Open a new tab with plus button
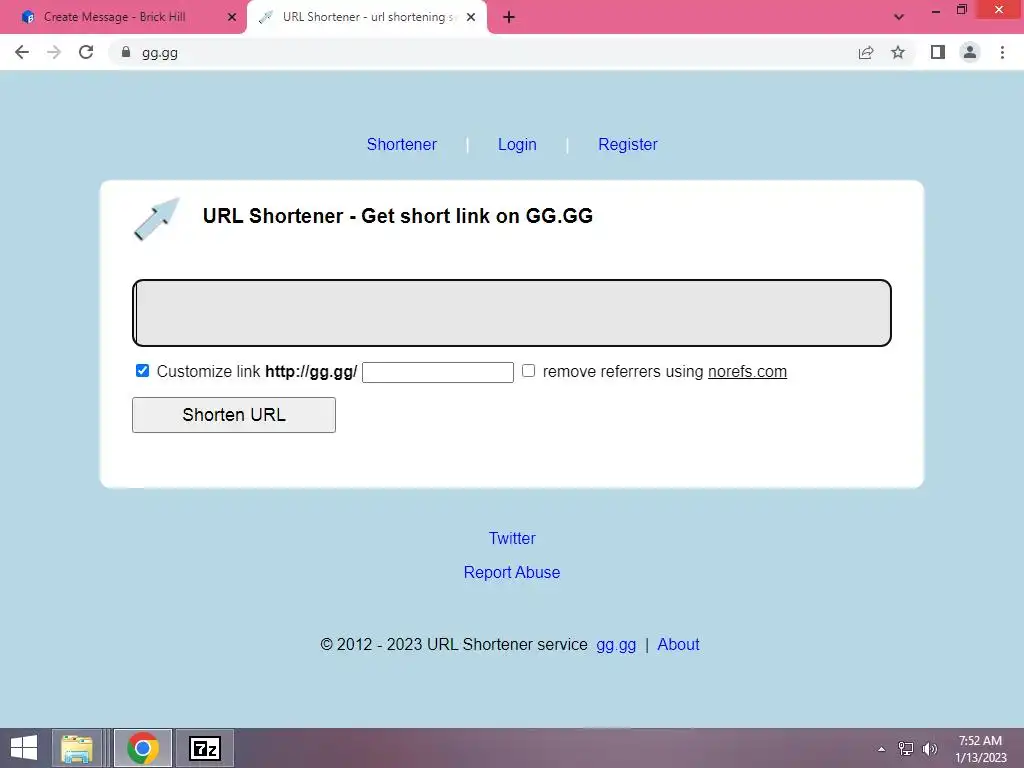This screenshot has height=768, width=1024. (x=509, y=17)
